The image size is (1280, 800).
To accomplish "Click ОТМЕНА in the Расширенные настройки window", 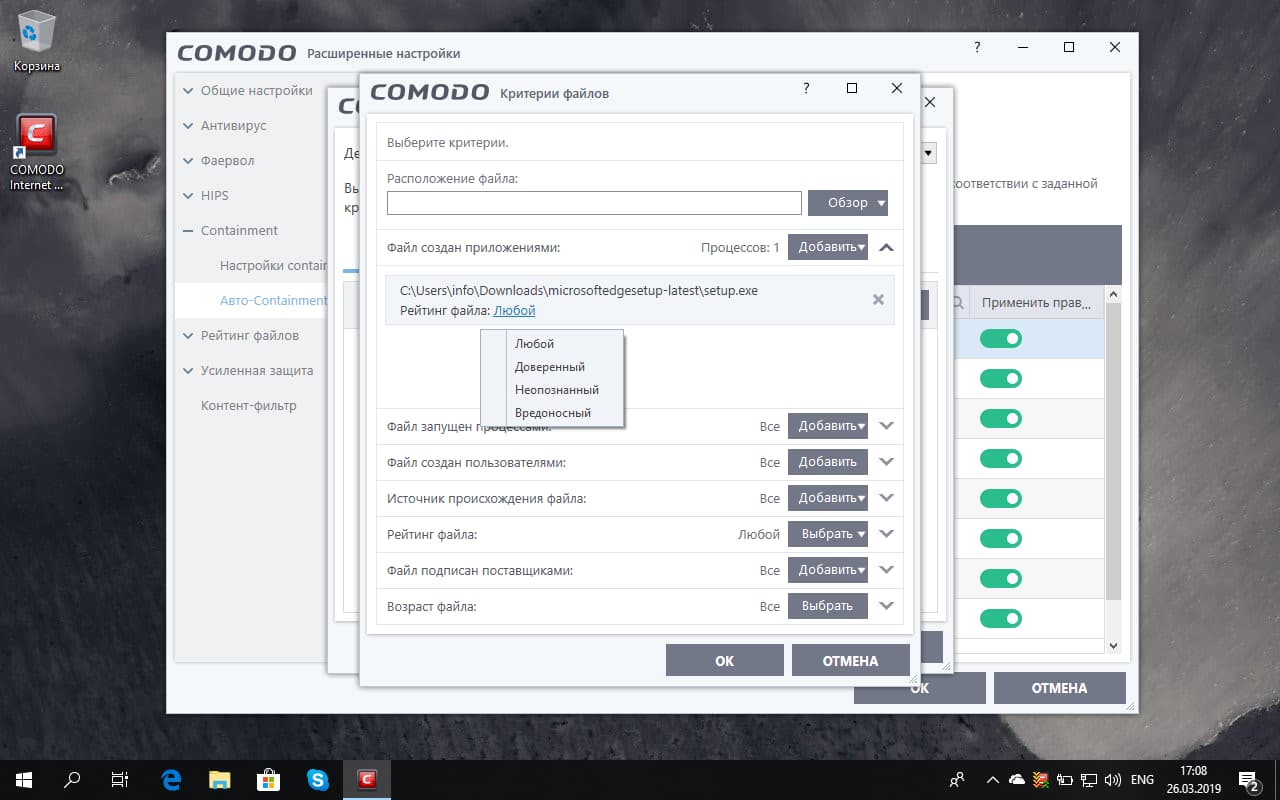I will [1059, 688].
